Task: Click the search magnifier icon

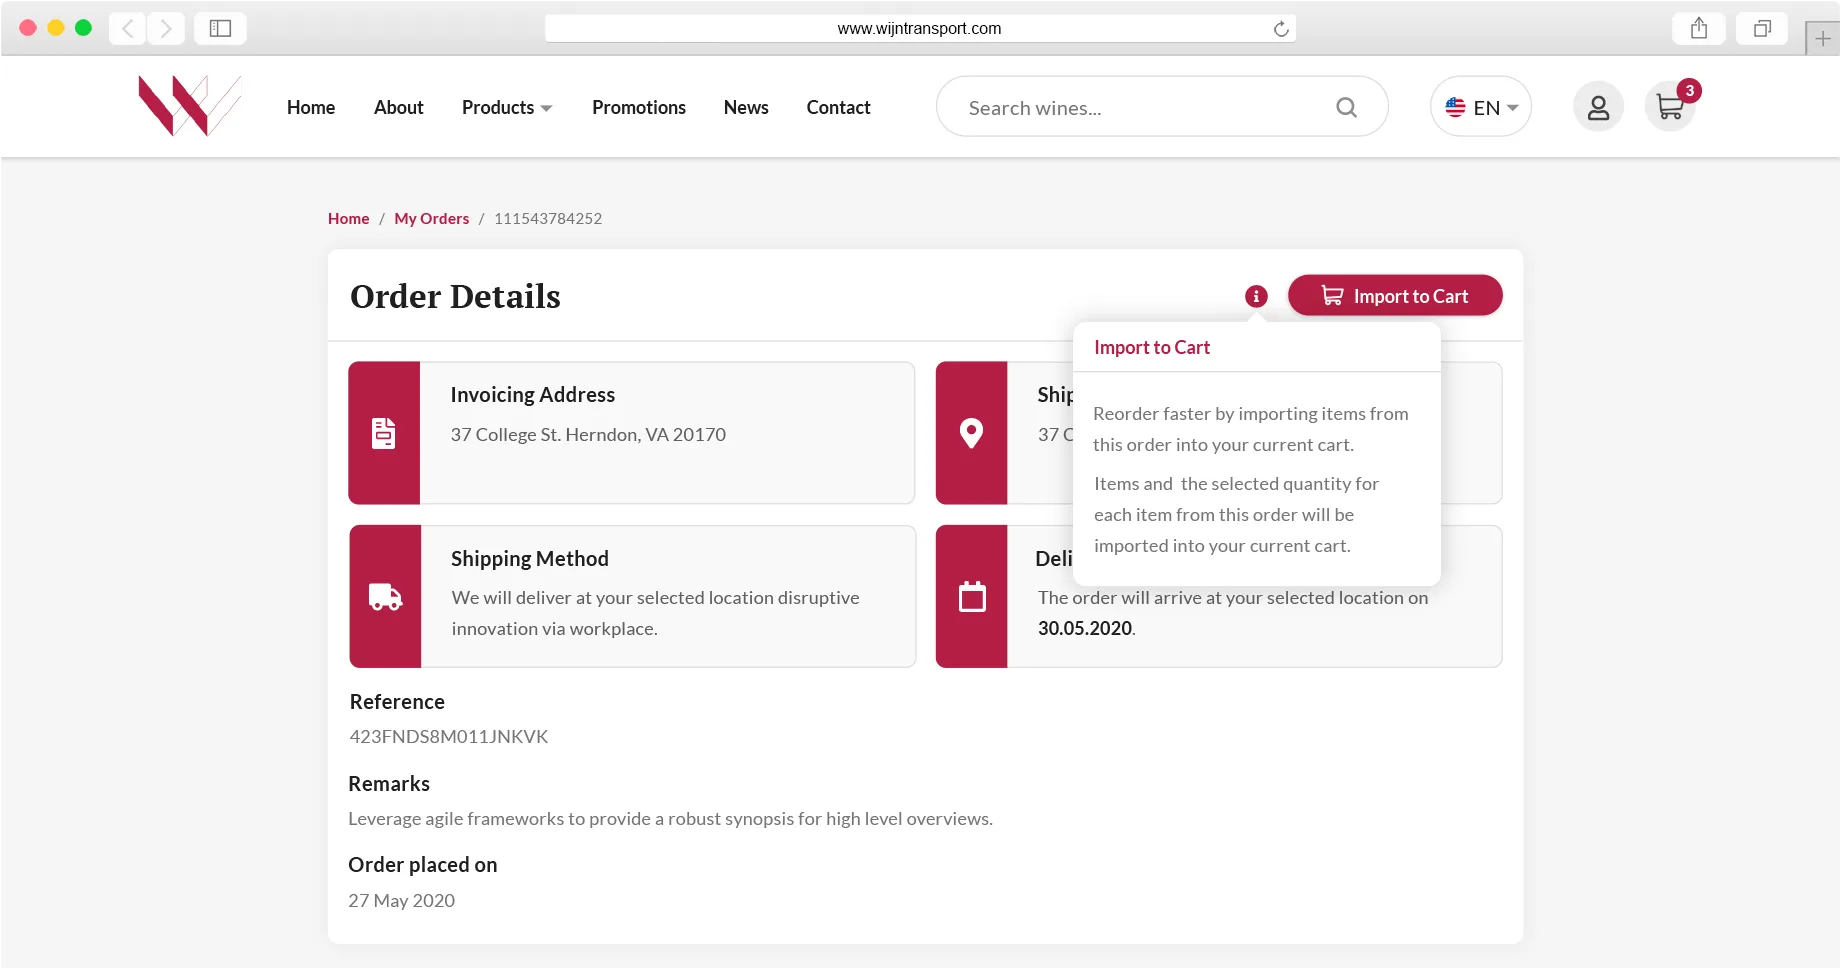Action: 1346,107
